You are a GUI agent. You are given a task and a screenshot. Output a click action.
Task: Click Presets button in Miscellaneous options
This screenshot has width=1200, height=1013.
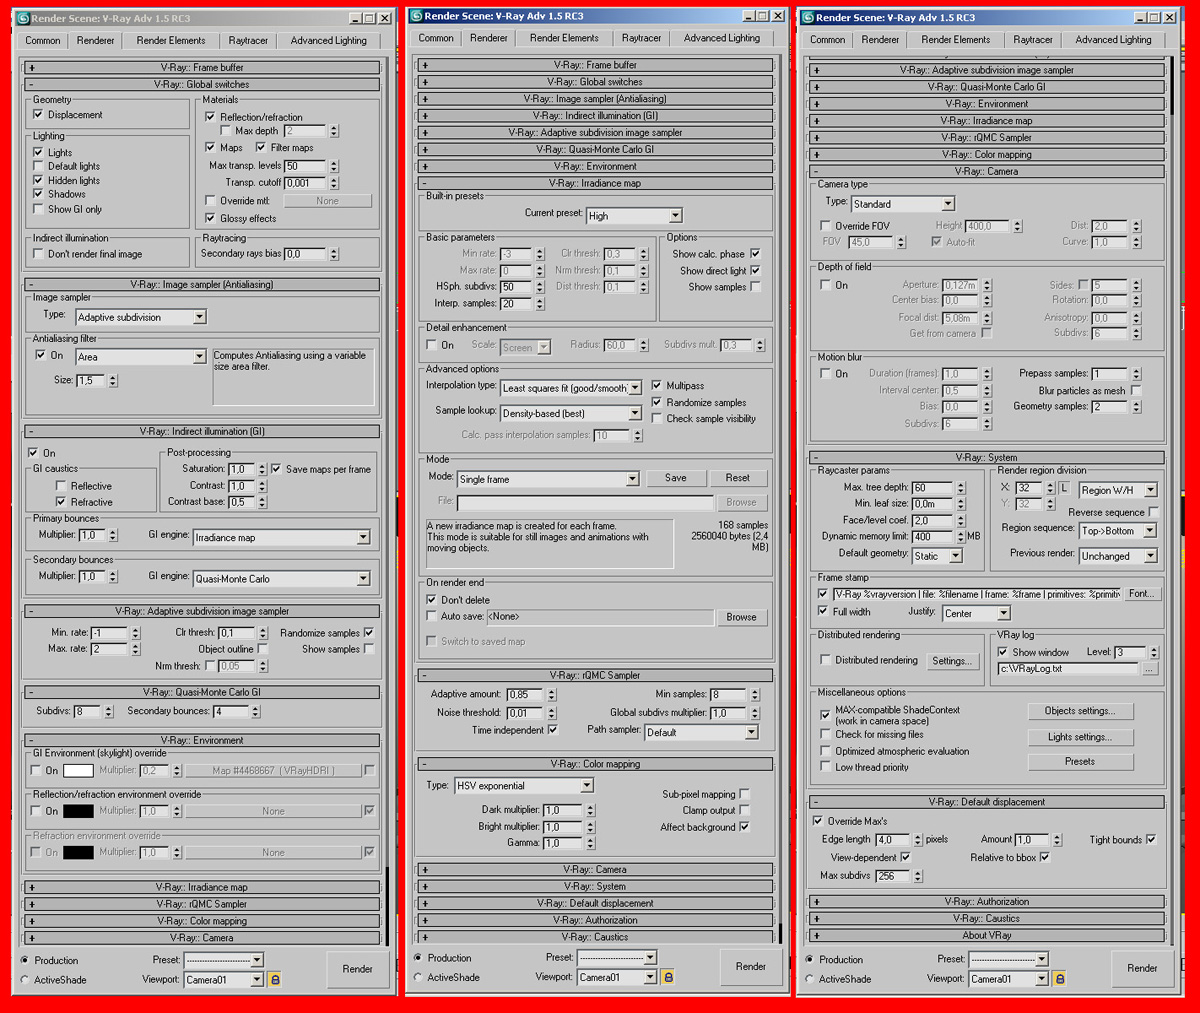point(1080,762)
